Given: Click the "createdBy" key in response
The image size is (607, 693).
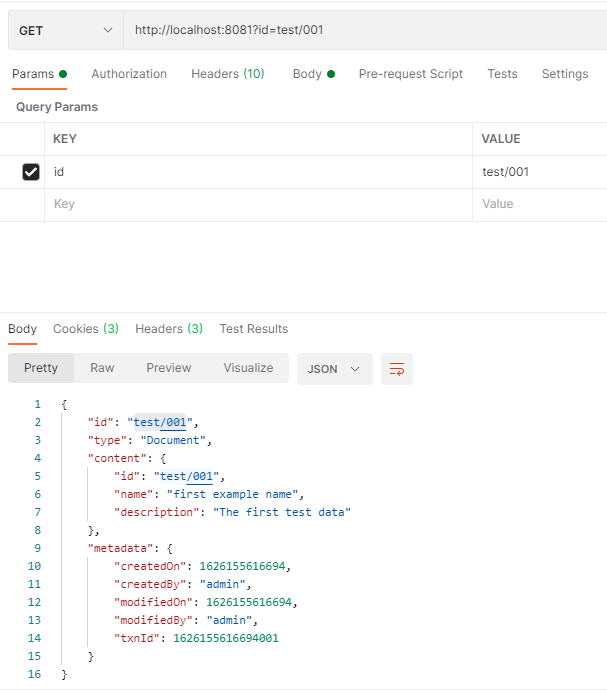Looking at the screenshot, I should click(150, 584).
